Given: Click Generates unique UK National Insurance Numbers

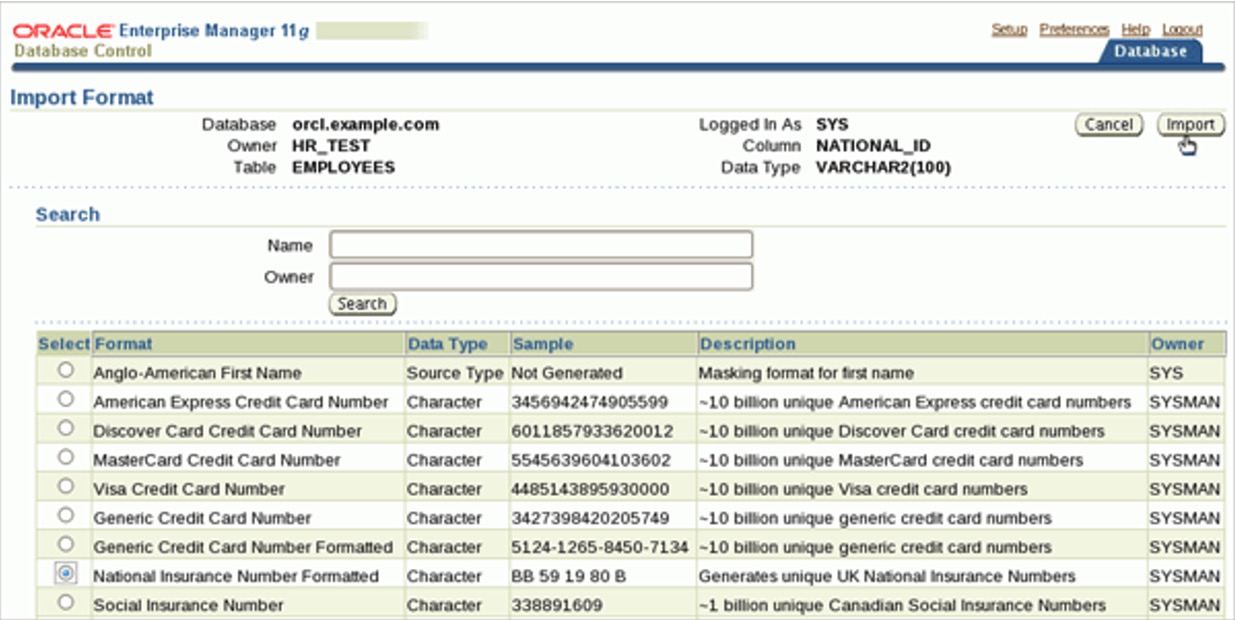Looking at the screenshot, I should point(887,576).
